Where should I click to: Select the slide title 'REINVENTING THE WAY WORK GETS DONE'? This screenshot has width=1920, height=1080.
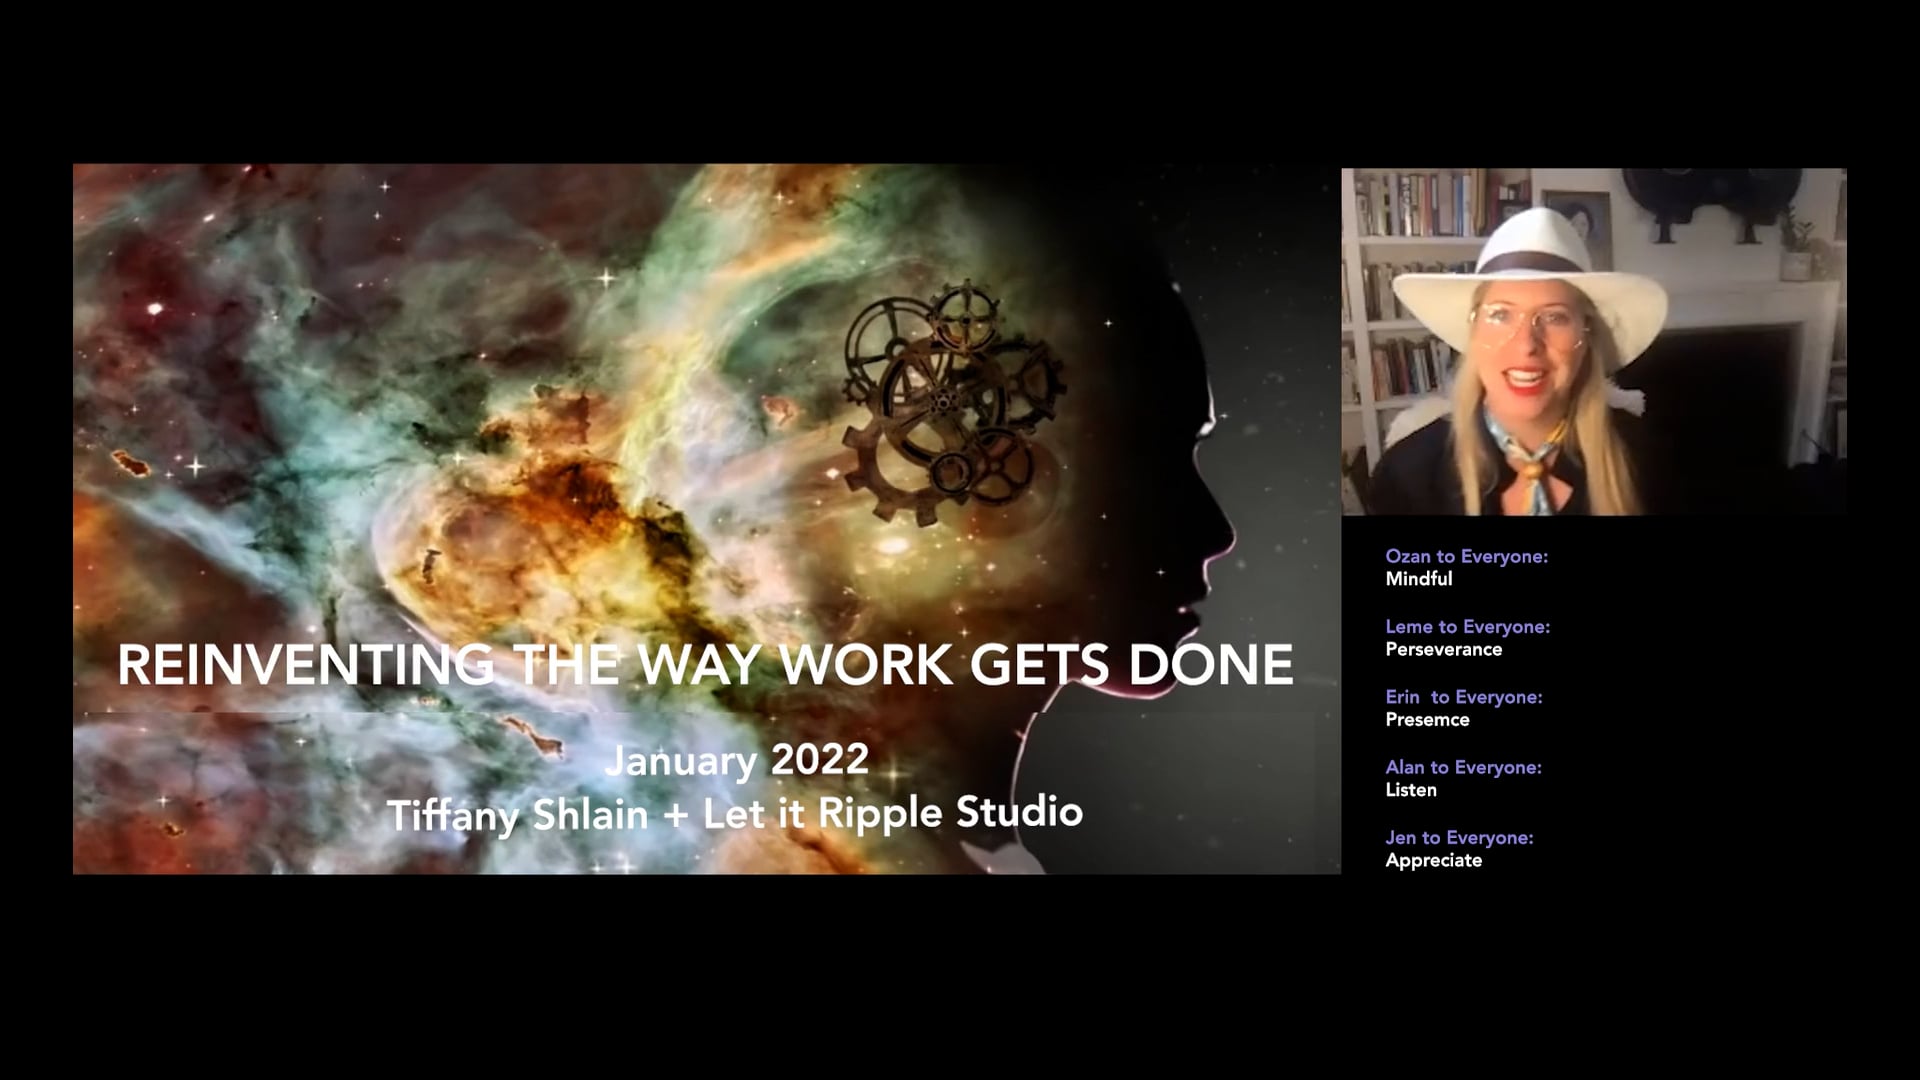(x=706, y=665)
